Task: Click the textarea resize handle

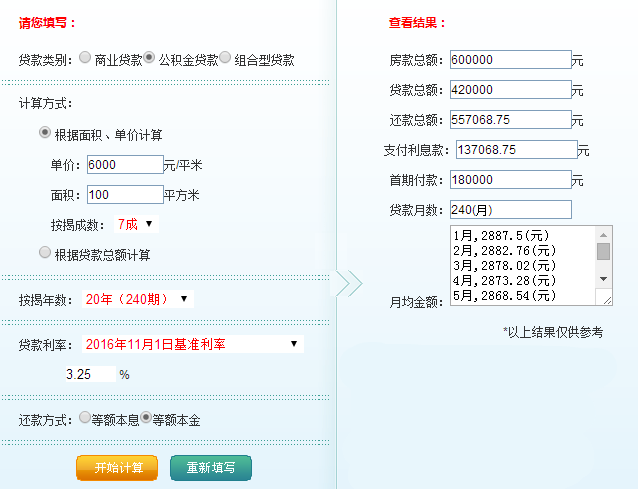Action: coord(607,300)
